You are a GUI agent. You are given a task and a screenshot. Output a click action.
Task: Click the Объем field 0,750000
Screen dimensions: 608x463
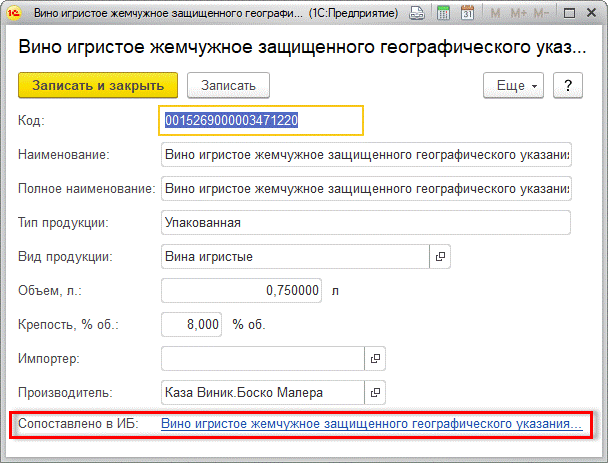241,290
